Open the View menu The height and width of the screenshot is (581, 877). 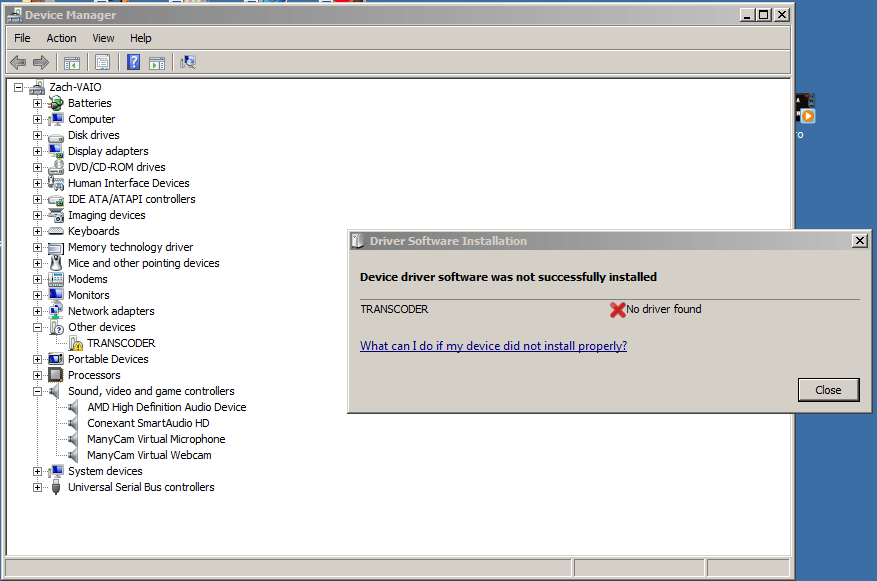pos(103,38)
